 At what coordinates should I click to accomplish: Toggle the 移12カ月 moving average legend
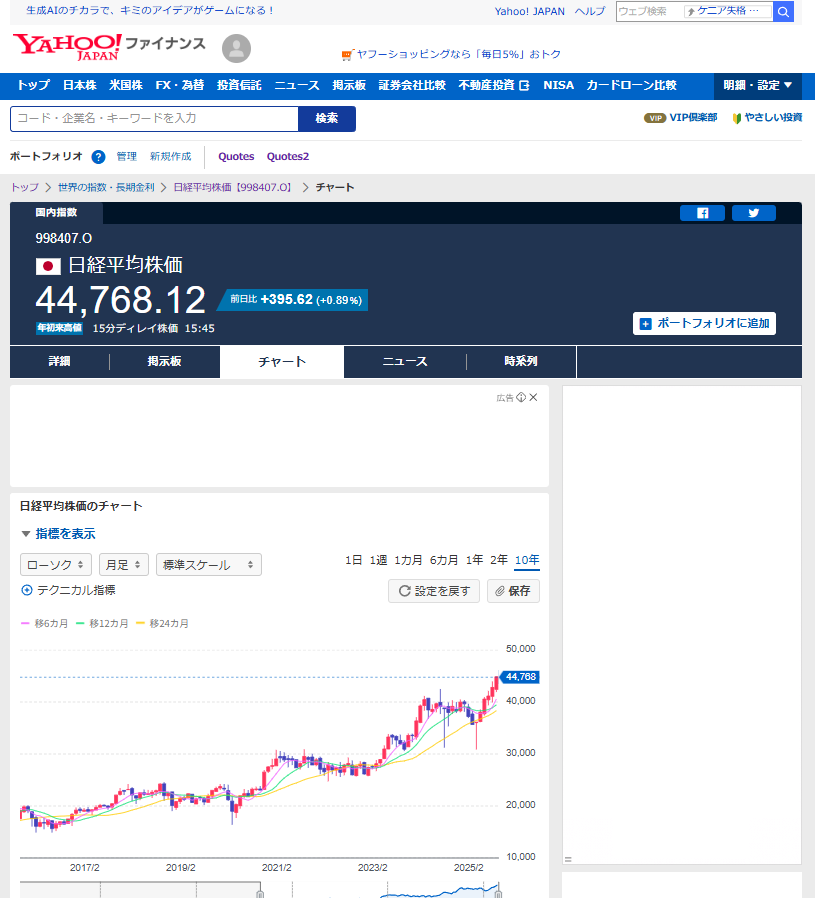coord(102,624)
